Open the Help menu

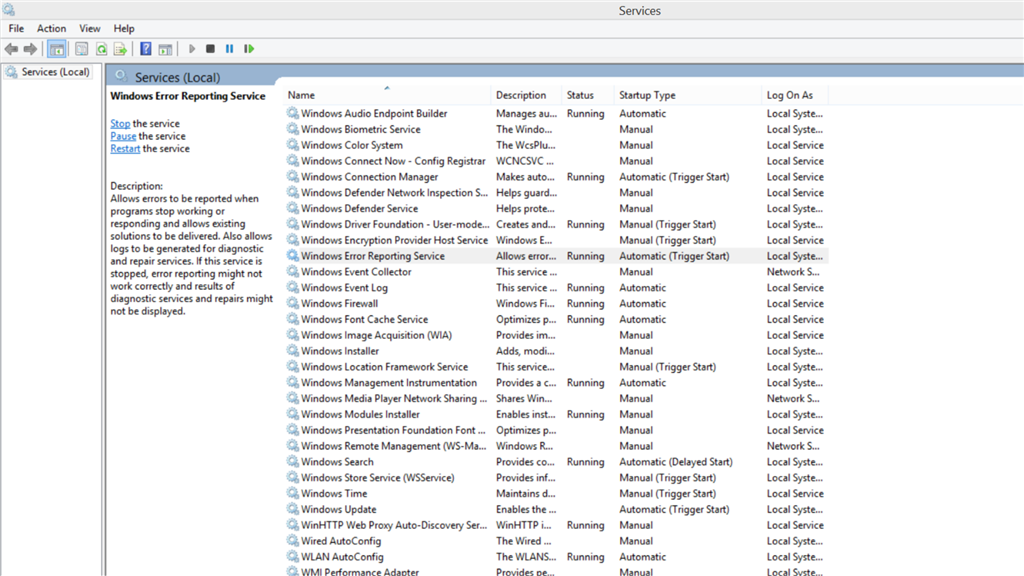tap(123, 29)
